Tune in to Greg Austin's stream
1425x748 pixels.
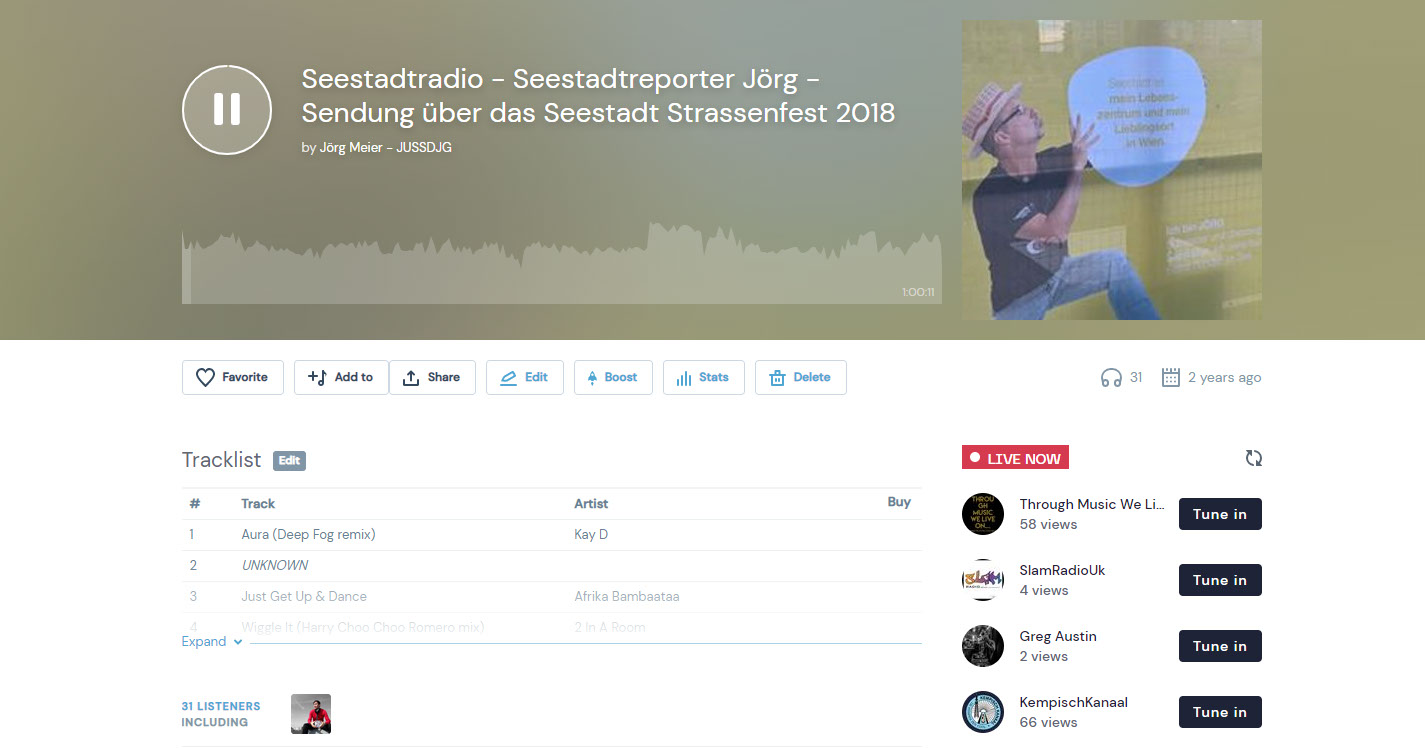tap(1220, 646)
